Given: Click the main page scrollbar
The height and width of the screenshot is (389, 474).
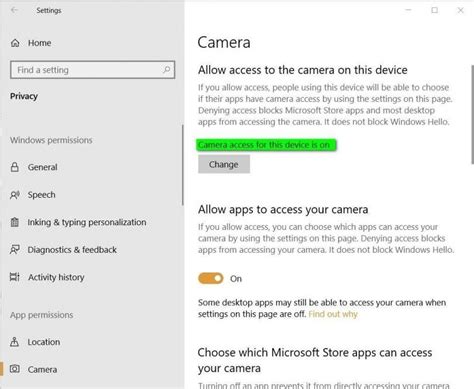Looking at the screenshot, I should [472, 114].
